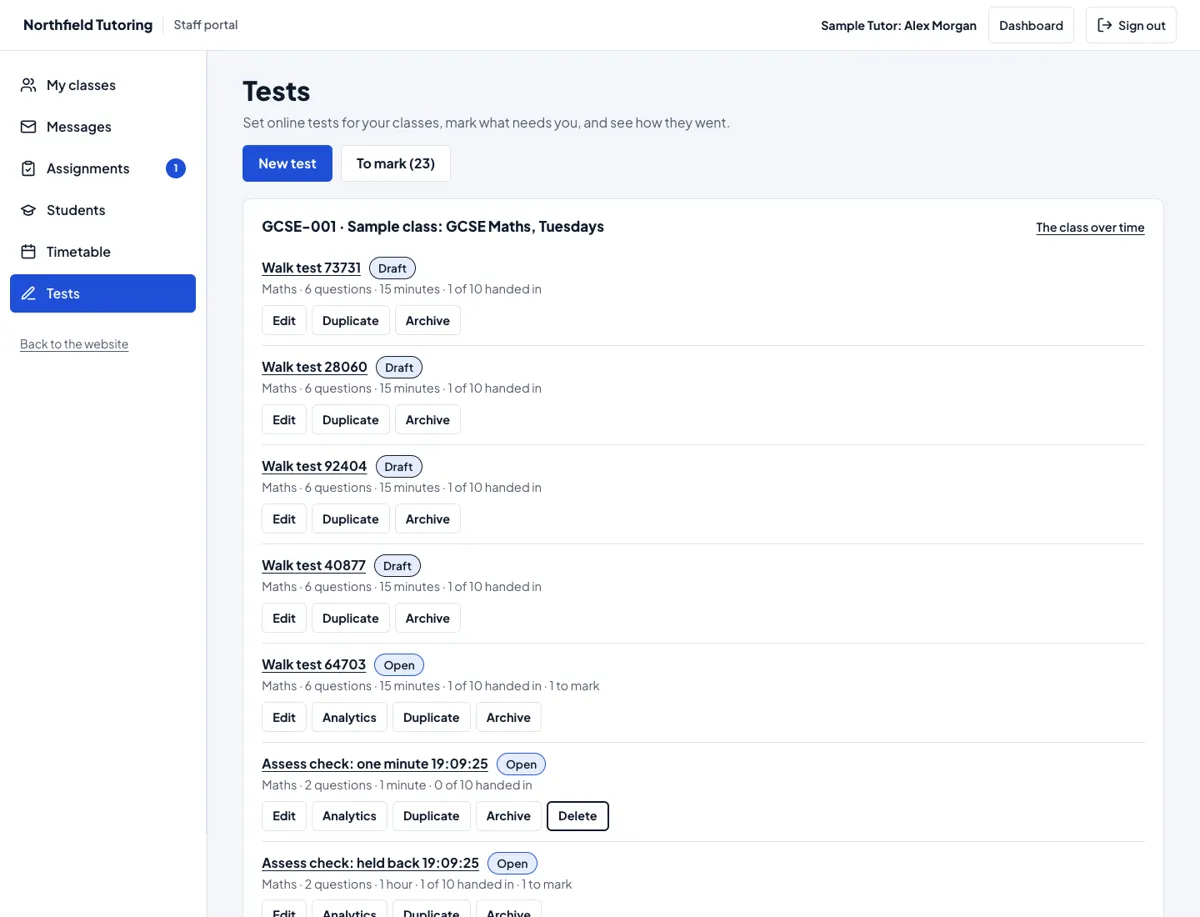The height and width of the screenshot is (917, 1200).
Task: Duplicate Walk test 40877
Action: [x=350, y=618]
